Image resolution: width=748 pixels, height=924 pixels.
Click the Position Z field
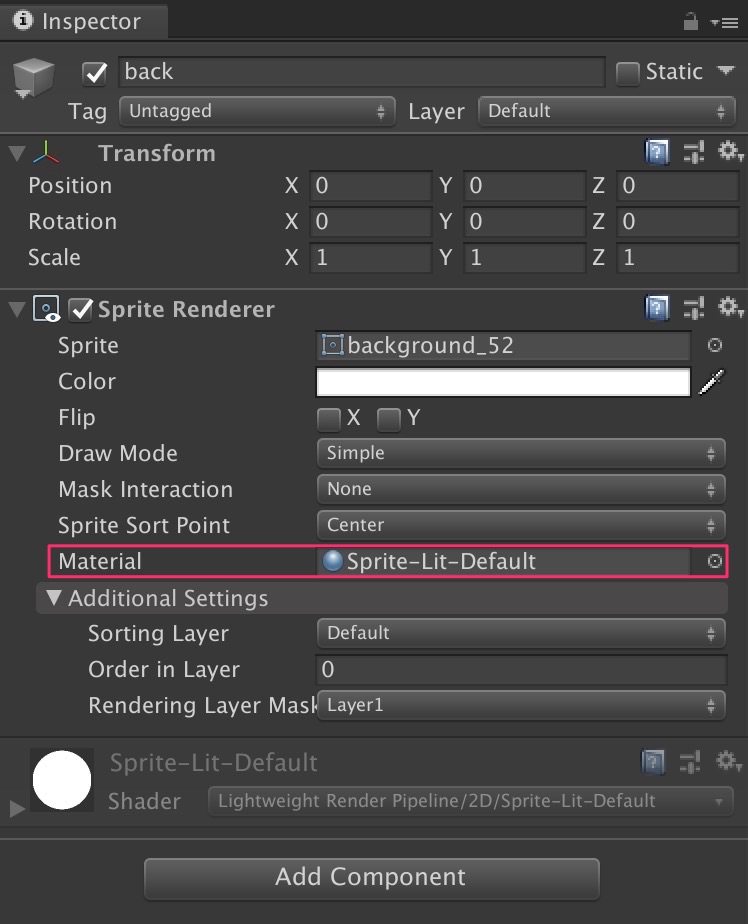[678, 186]
